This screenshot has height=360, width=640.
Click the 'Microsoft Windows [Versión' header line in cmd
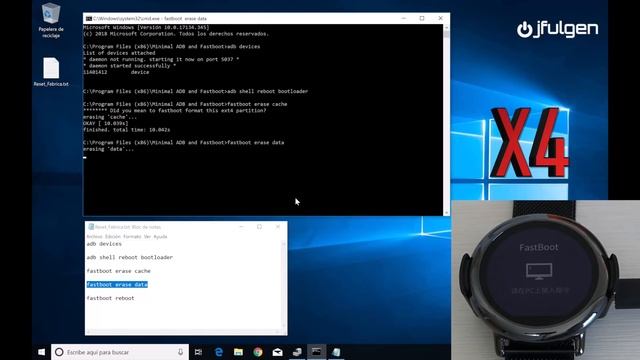coord(146,27)
